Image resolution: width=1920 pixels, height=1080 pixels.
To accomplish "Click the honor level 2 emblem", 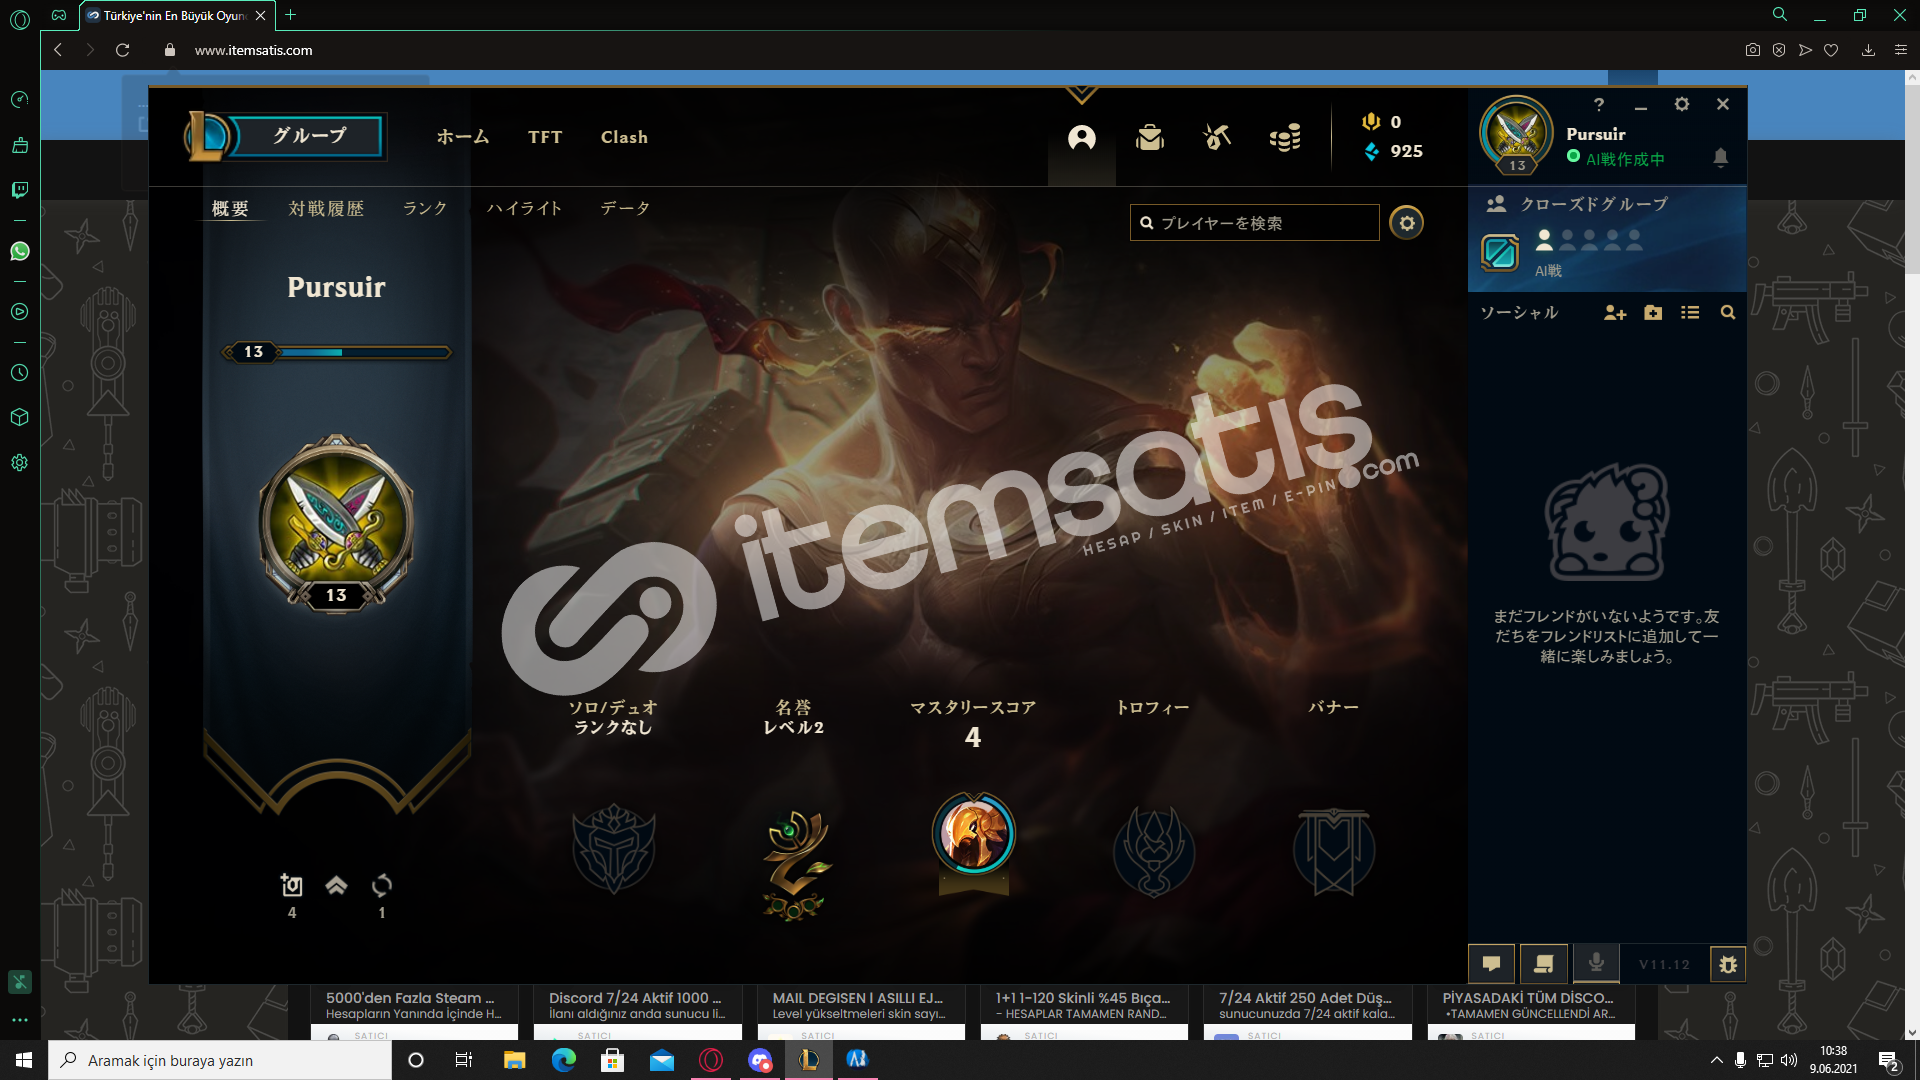I will click(795, 865).
